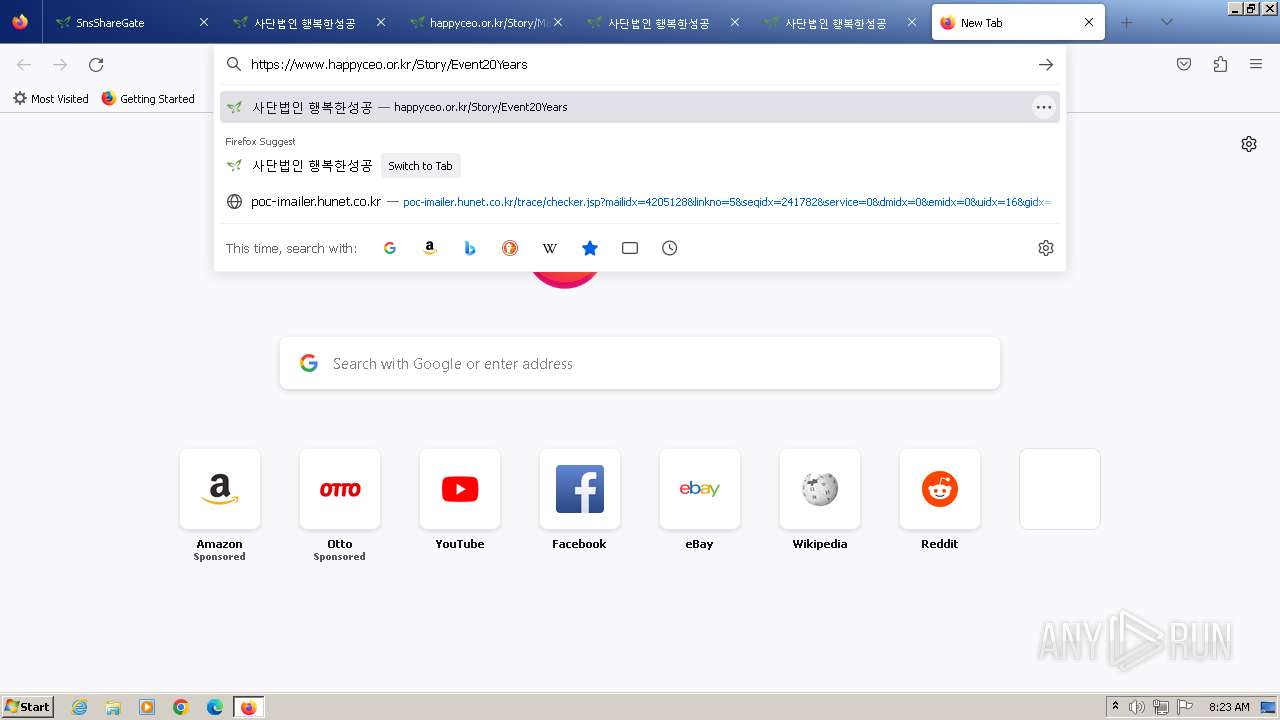Switch to the SnsShareGate tab
1280x720 pixels.
tap(132, 22)
